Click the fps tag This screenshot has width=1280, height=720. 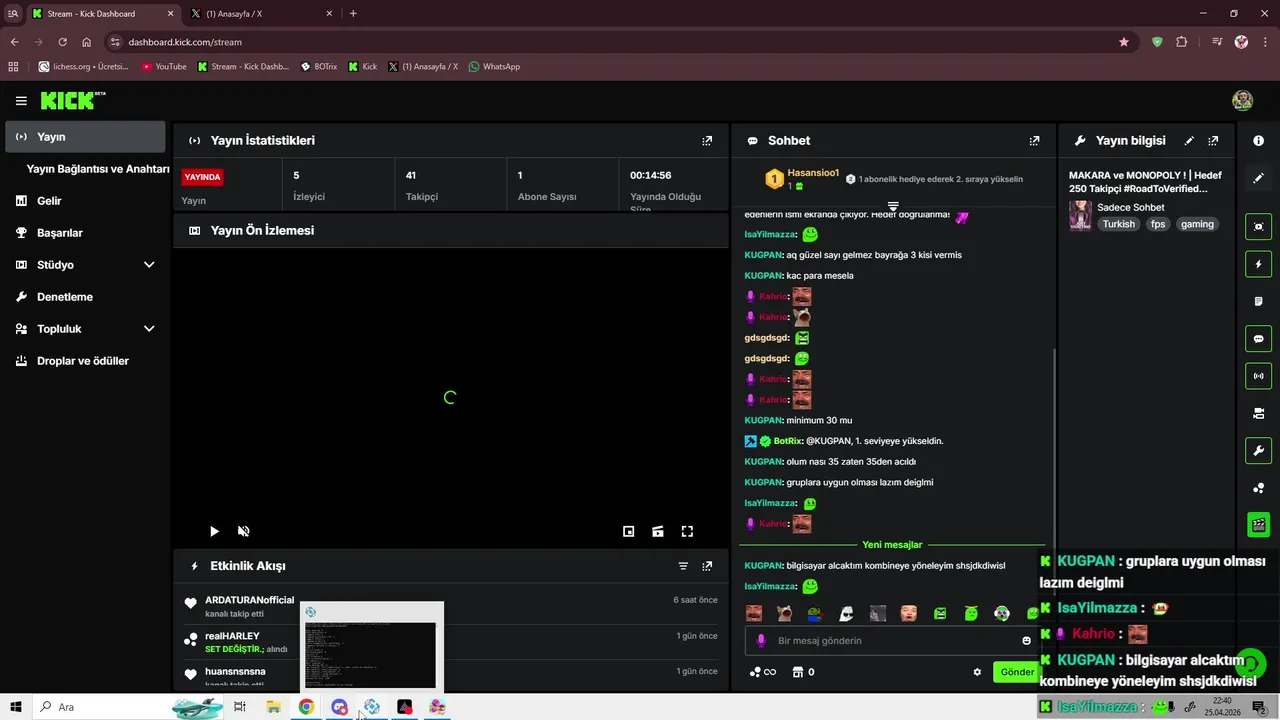tap(1158, 225)
